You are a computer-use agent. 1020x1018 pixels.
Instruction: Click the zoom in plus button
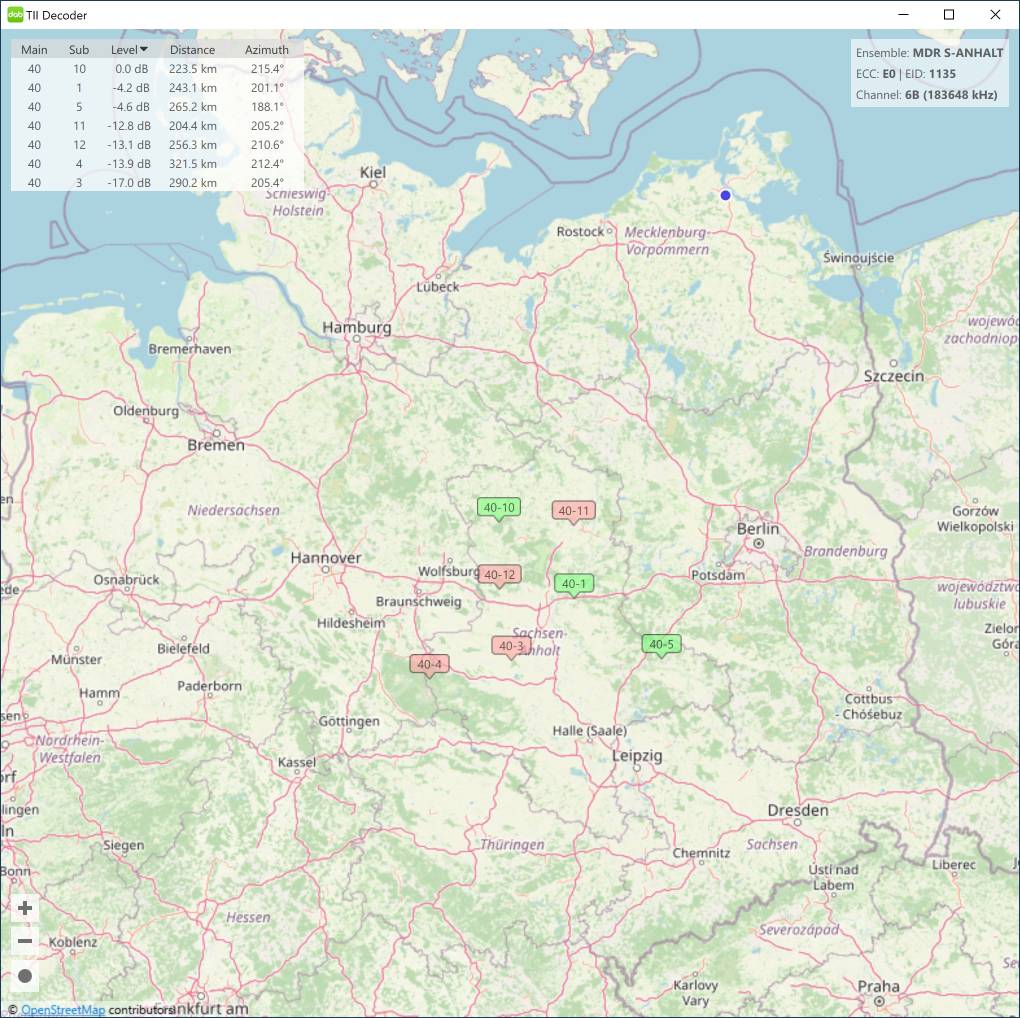25,908
